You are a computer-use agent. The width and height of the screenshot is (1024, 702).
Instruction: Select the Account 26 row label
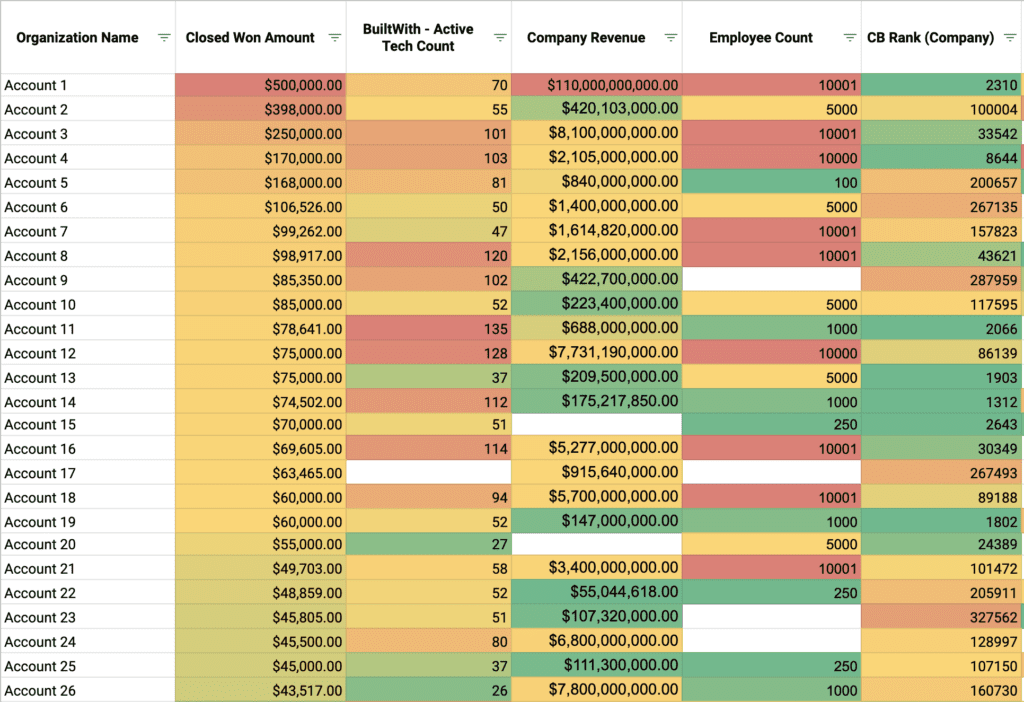tap(88, 691)
